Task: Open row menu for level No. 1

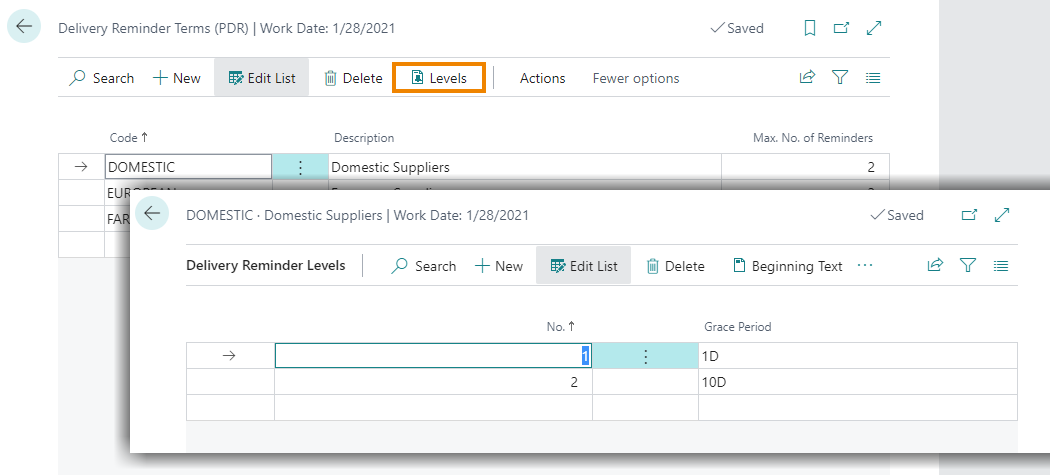Action: 645,356
